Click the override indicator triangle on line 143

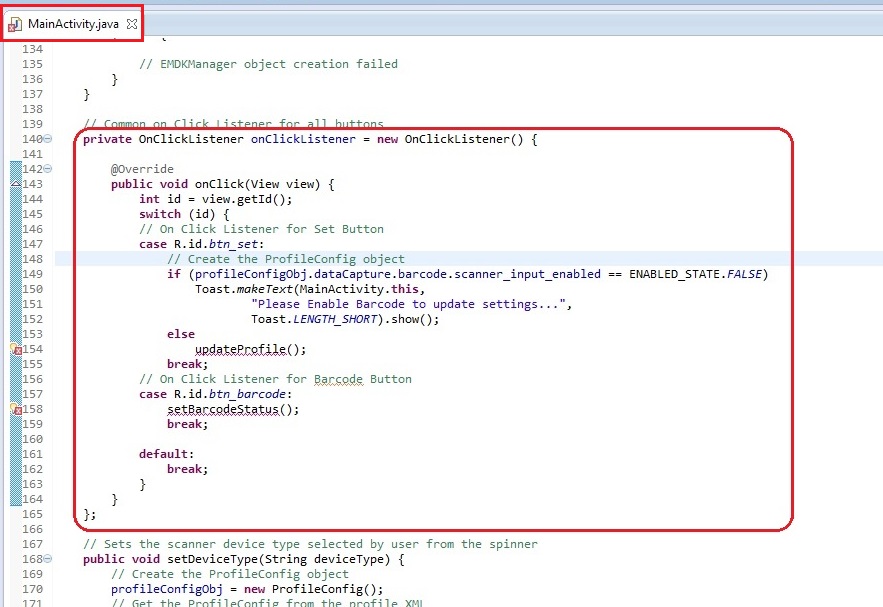pos(15,185)
